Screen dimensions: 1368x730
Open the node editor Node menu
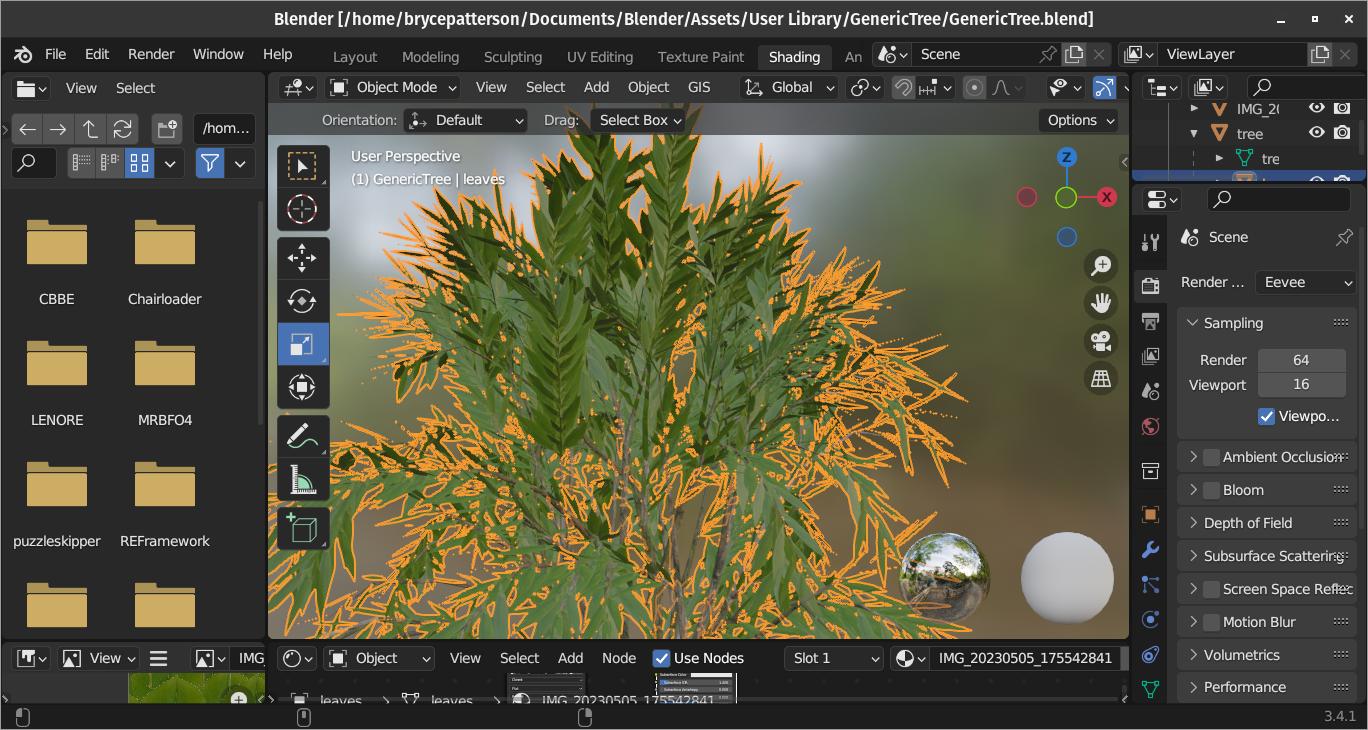coord(618,658)
